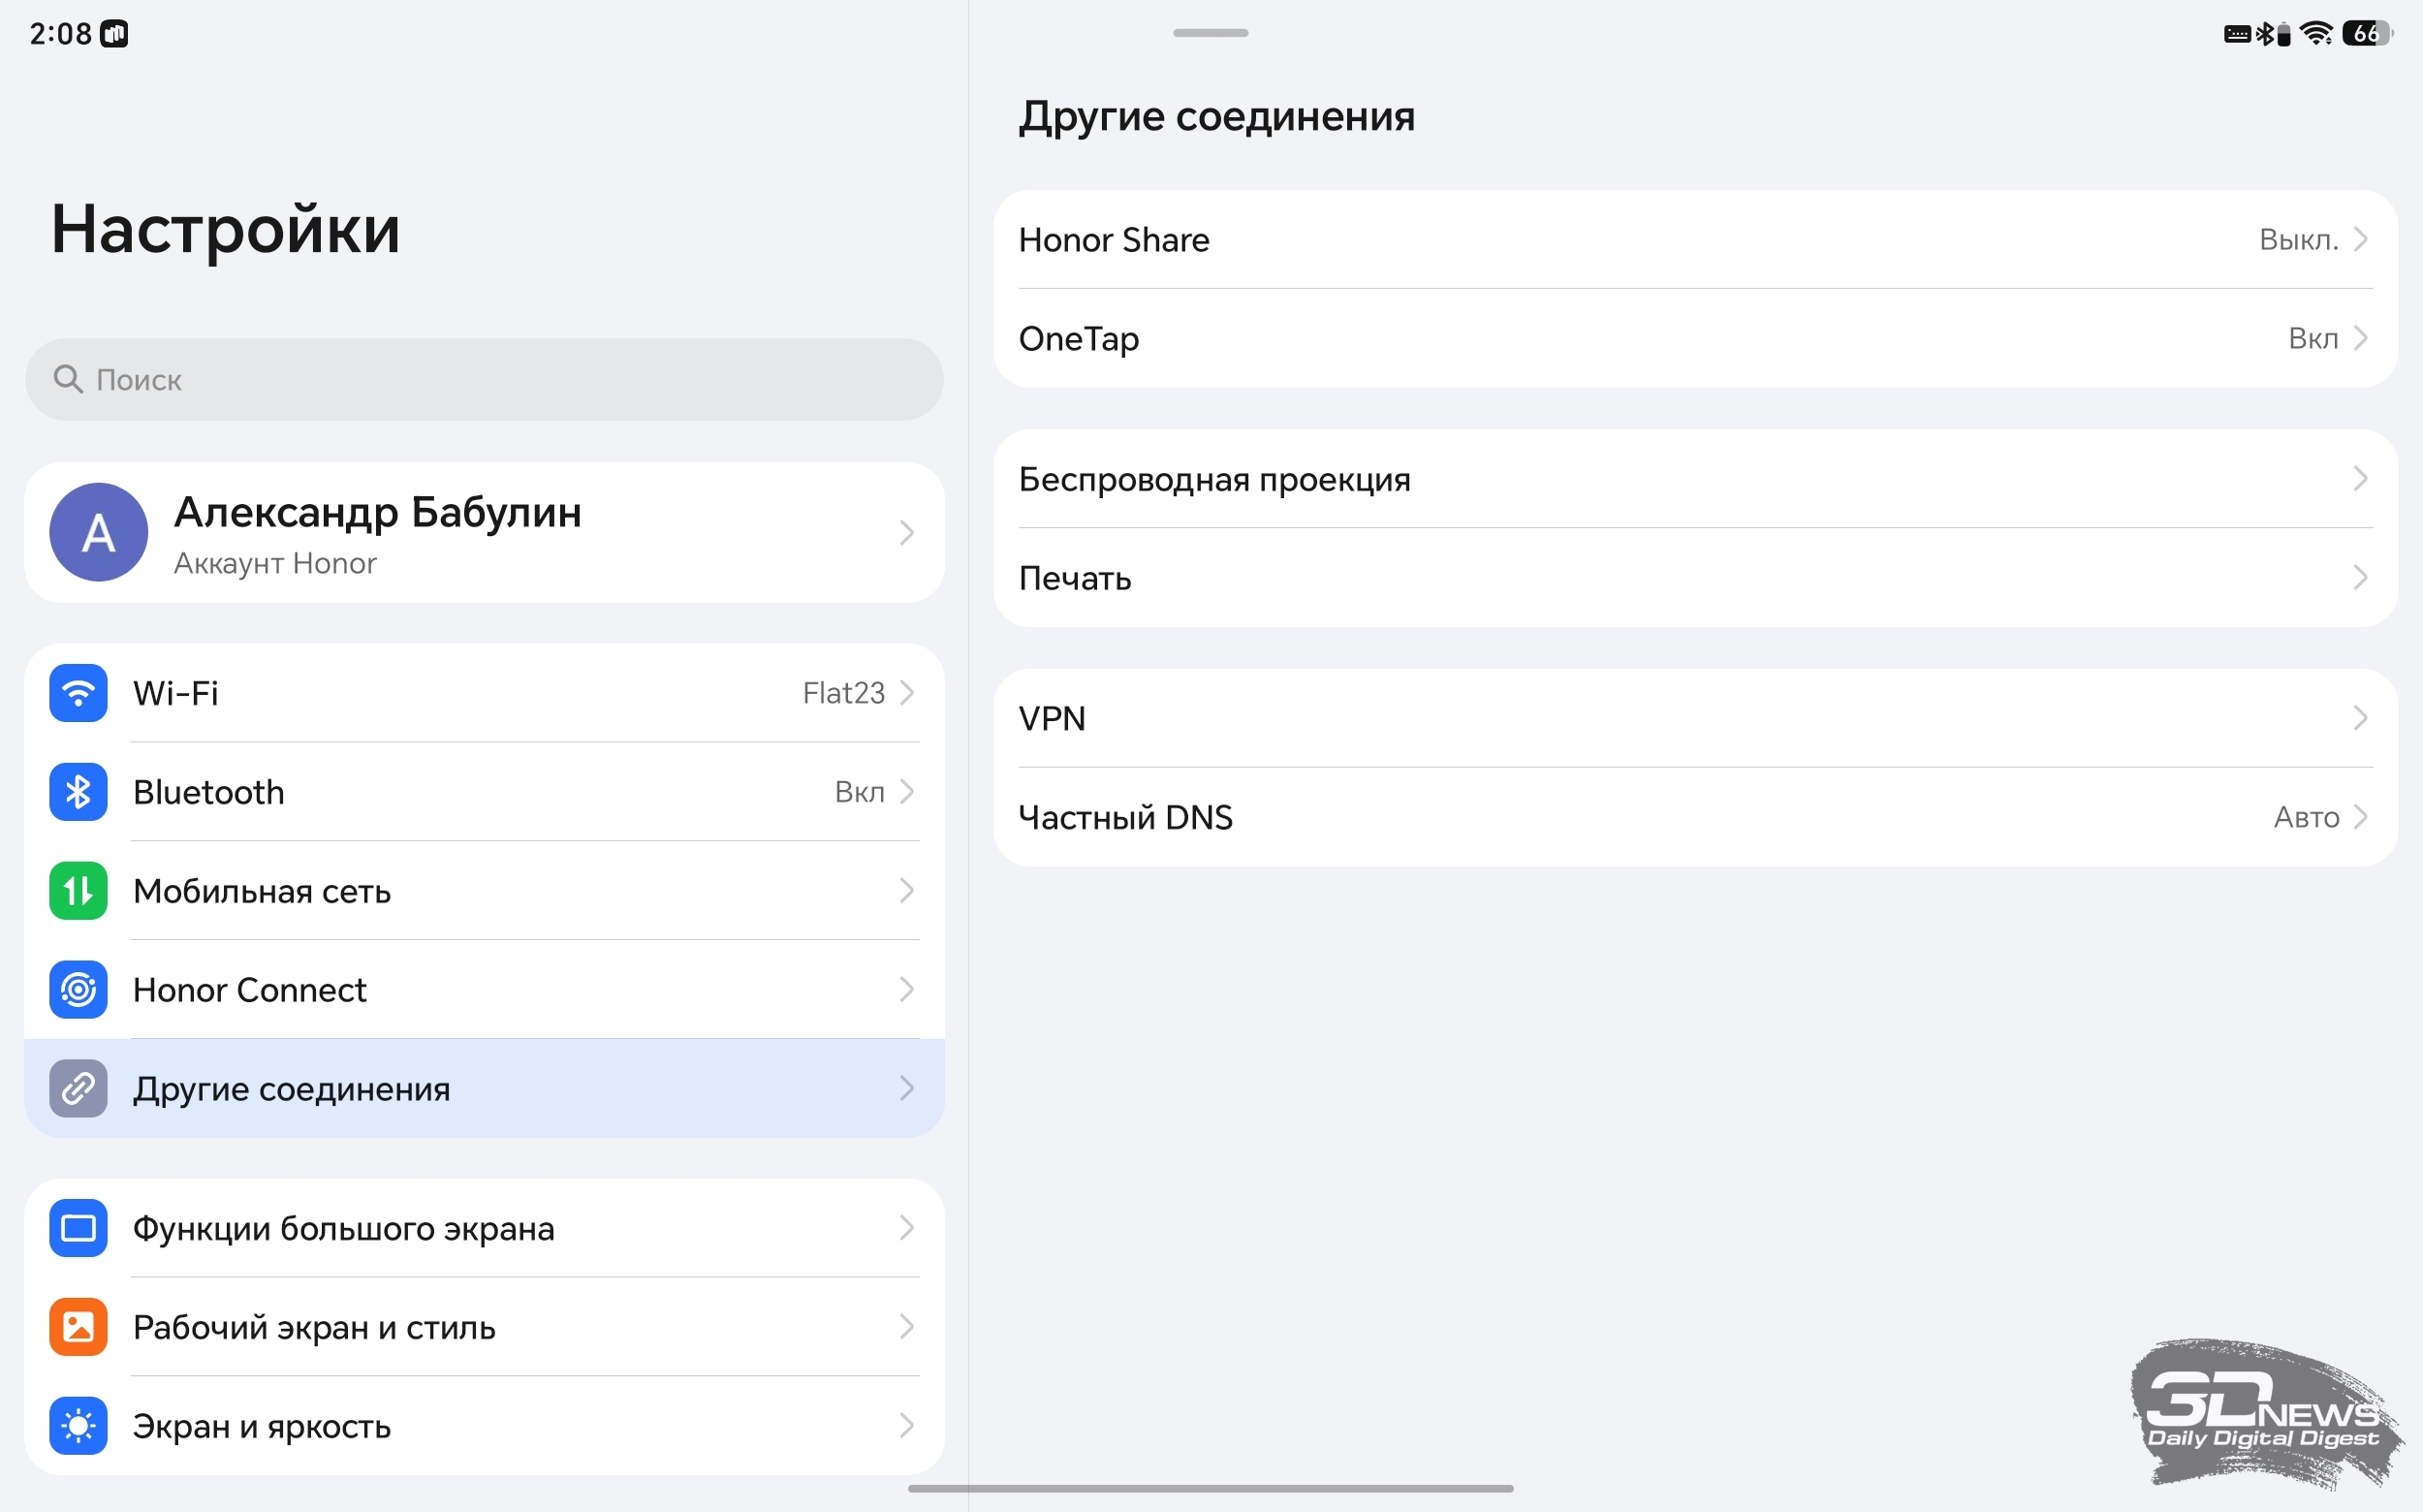Screen dimensions: 2423x1512
Task: Tap the Вкл status on the Bluetooth row
Action: pos(859,792)
